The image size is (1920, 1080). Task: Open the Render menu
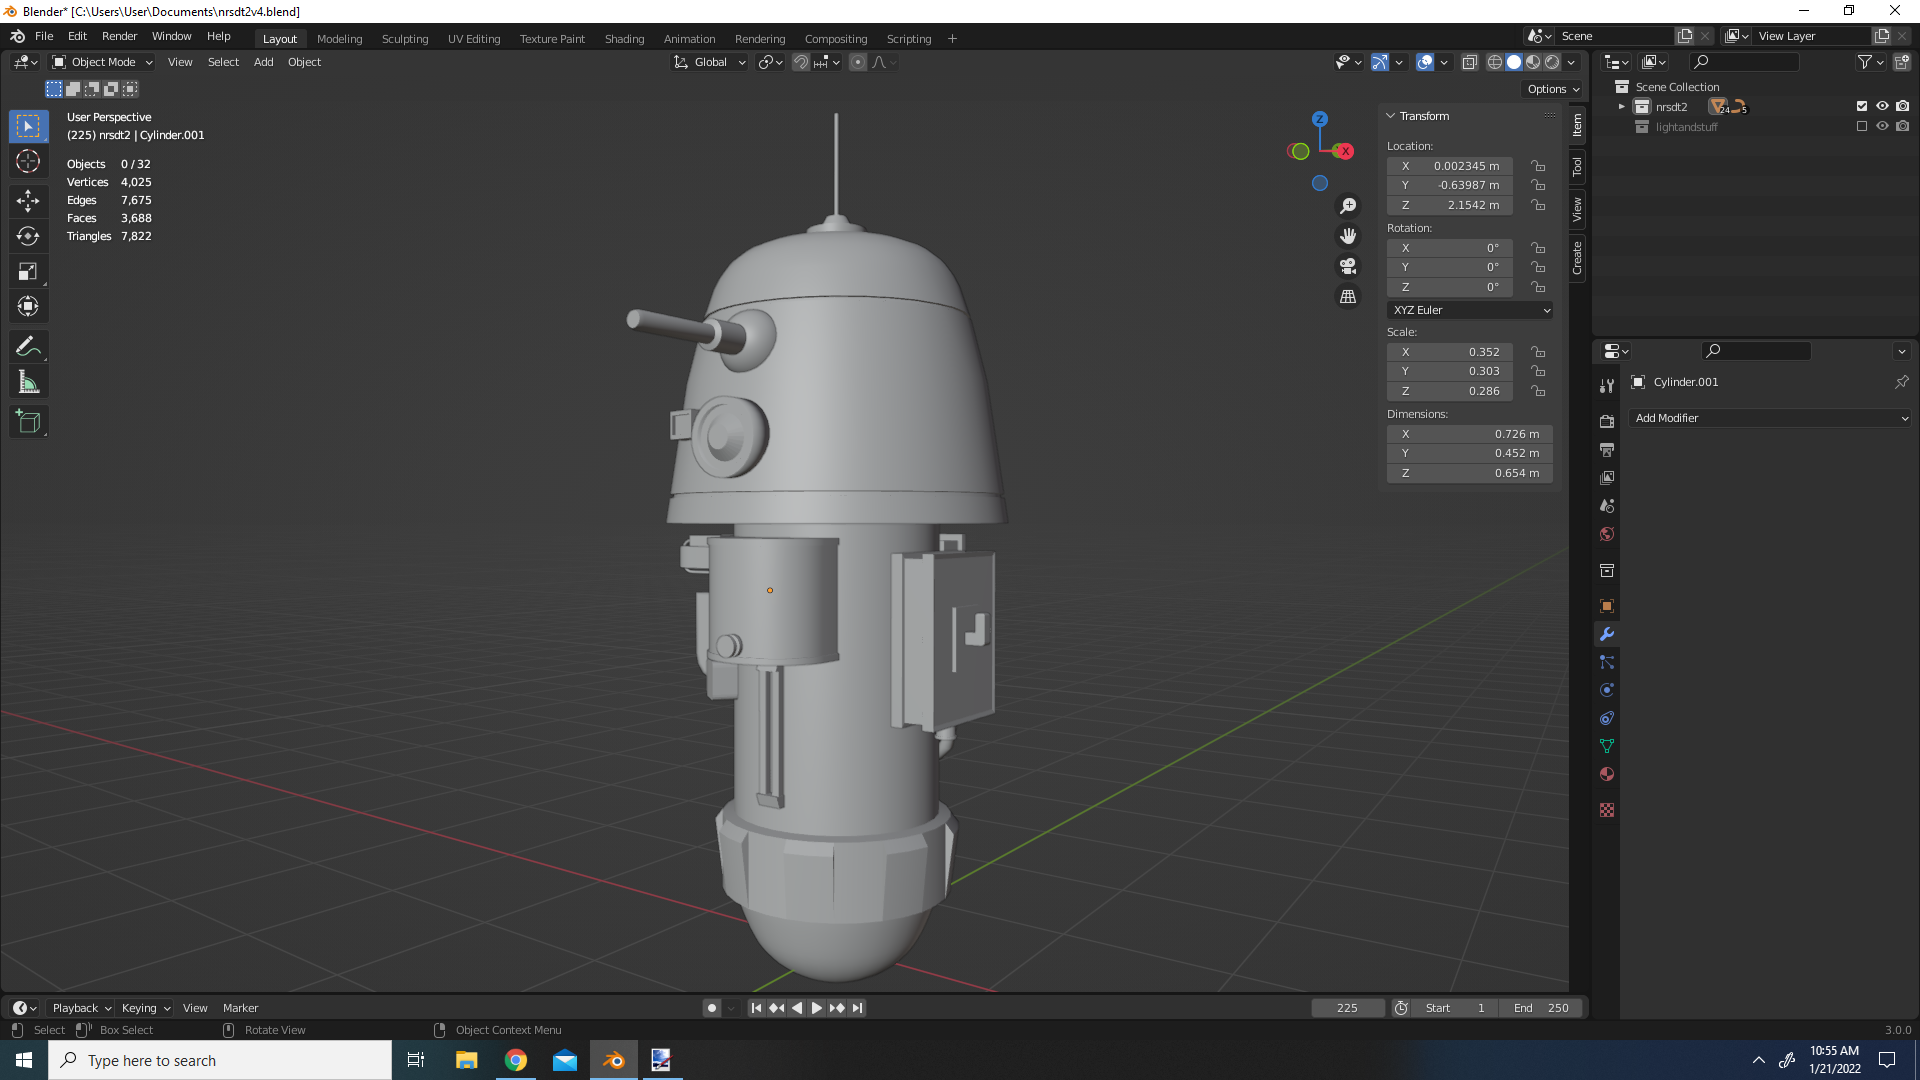[x=119, y=36]
